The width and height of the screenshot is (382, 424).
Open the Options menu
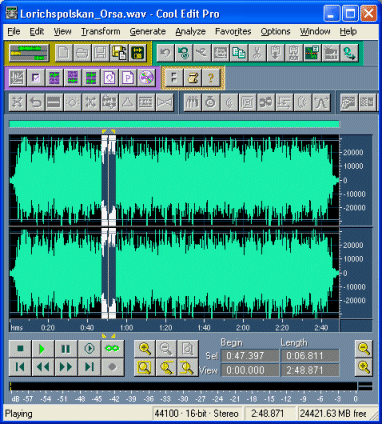[275, 32]
